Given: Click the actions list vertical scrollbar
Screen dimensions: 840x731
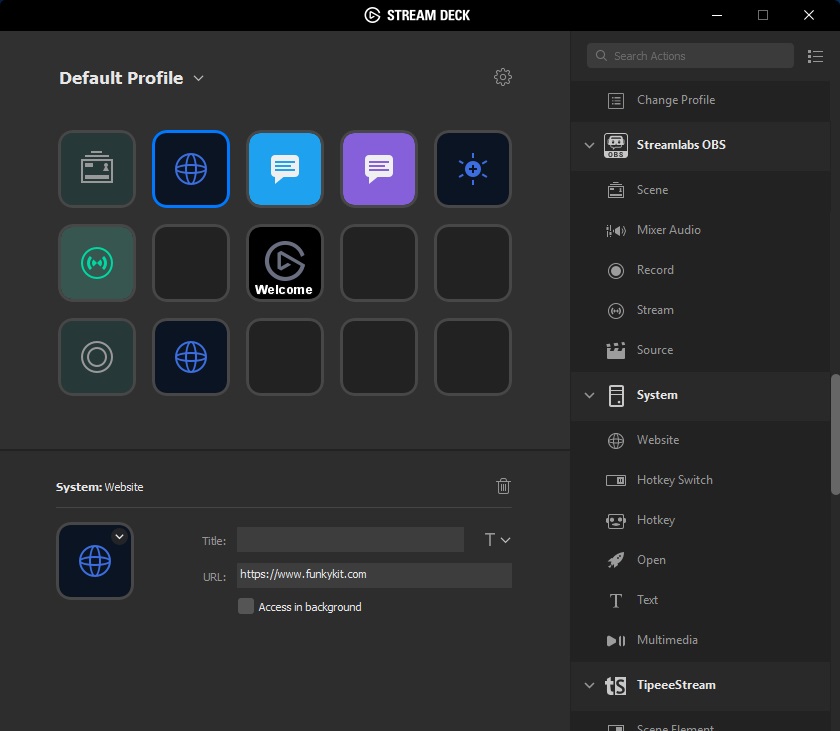Looking at the screenshot, I should coord(835,434).
